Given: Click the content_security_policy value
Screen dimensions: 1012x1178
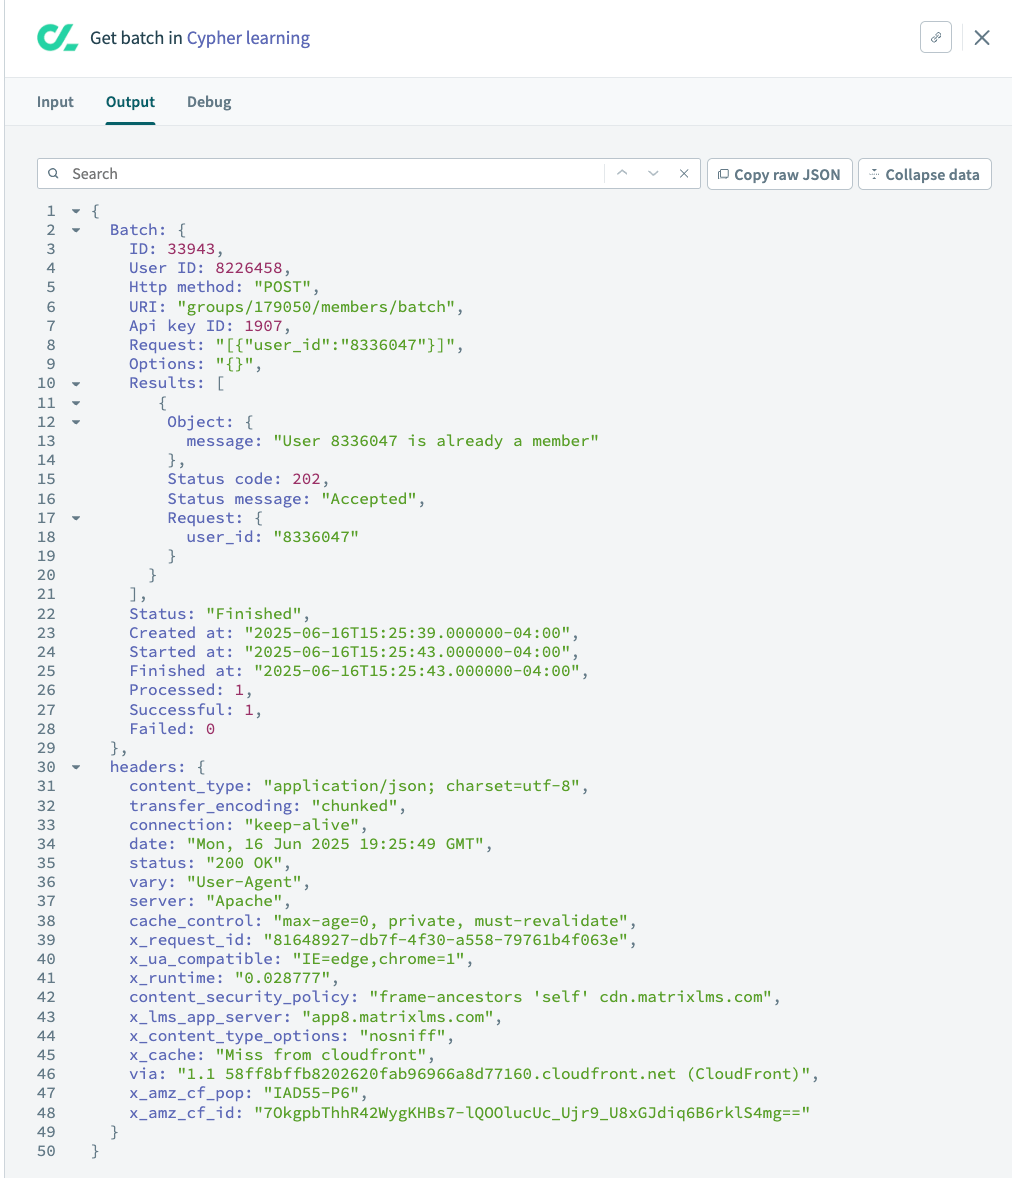Looking at the screenshot, I should 571,997.
